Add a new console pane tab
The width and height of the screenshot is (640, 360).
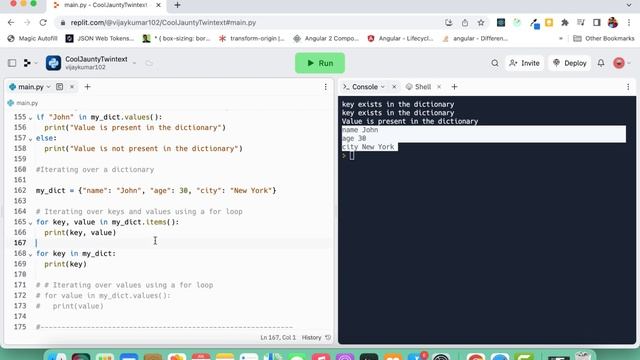(x=454, y=87)
